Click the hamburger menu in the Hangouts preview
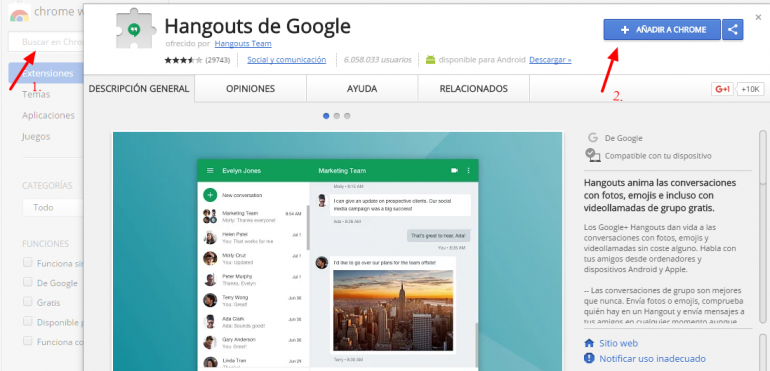The width and height of the screenshot is (770, 371). coord(210,171)
